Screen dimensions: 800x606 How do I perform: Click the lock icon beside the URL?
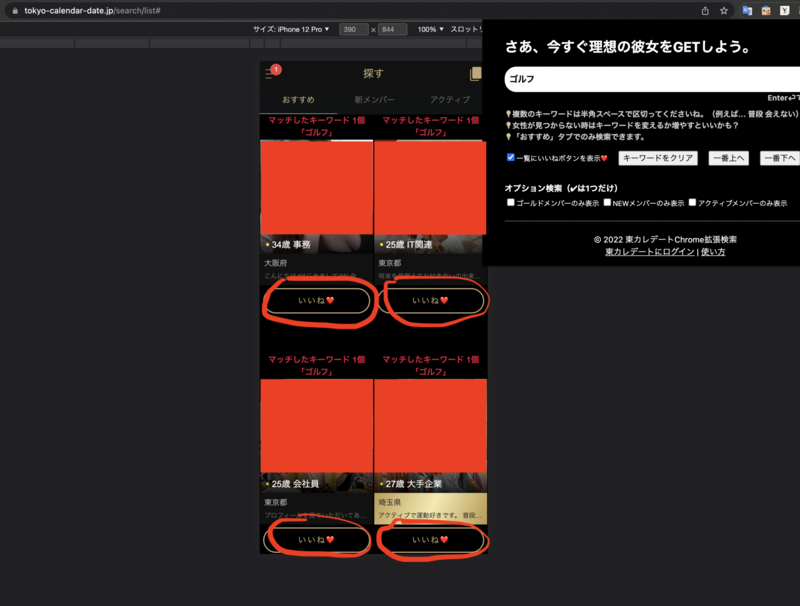click(x=15, y=11)
